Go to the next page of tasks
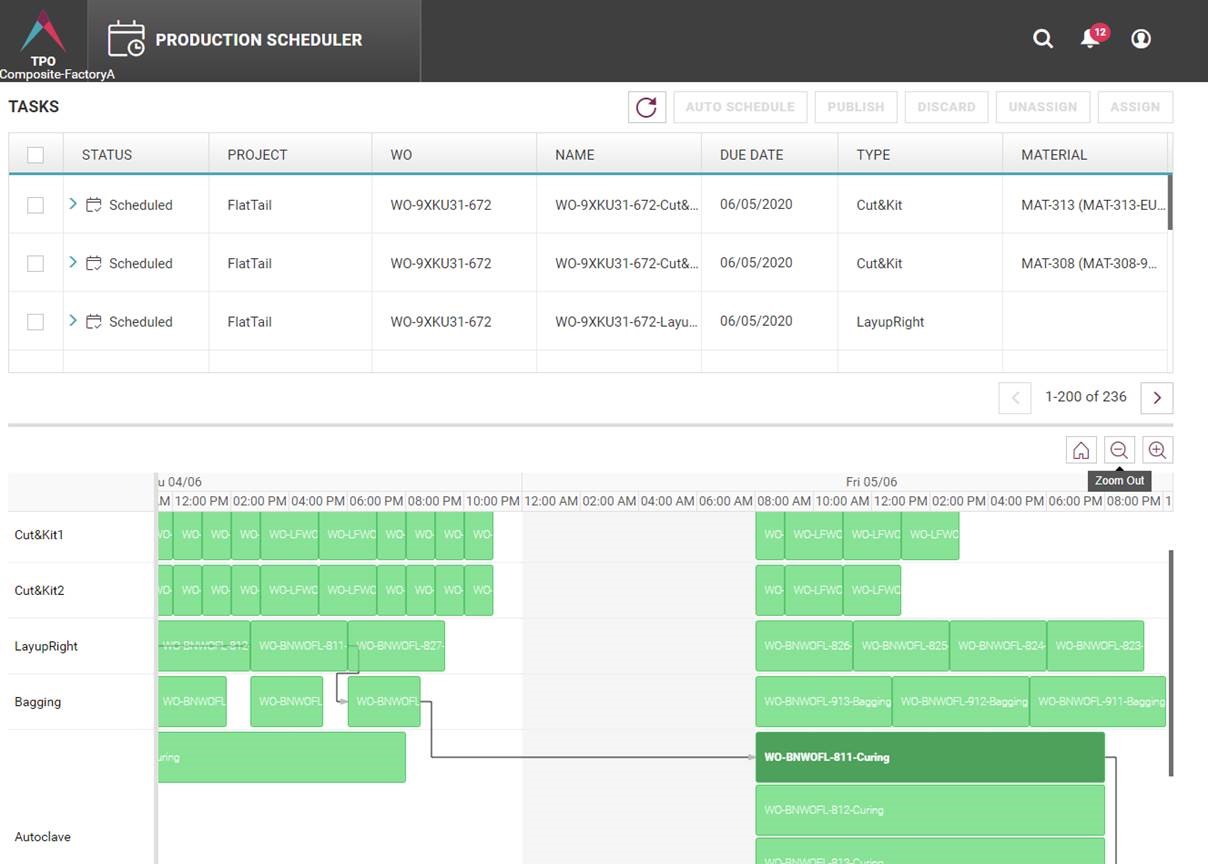The width and height of the screenshot is (1208, 864). click(1157, 398)
